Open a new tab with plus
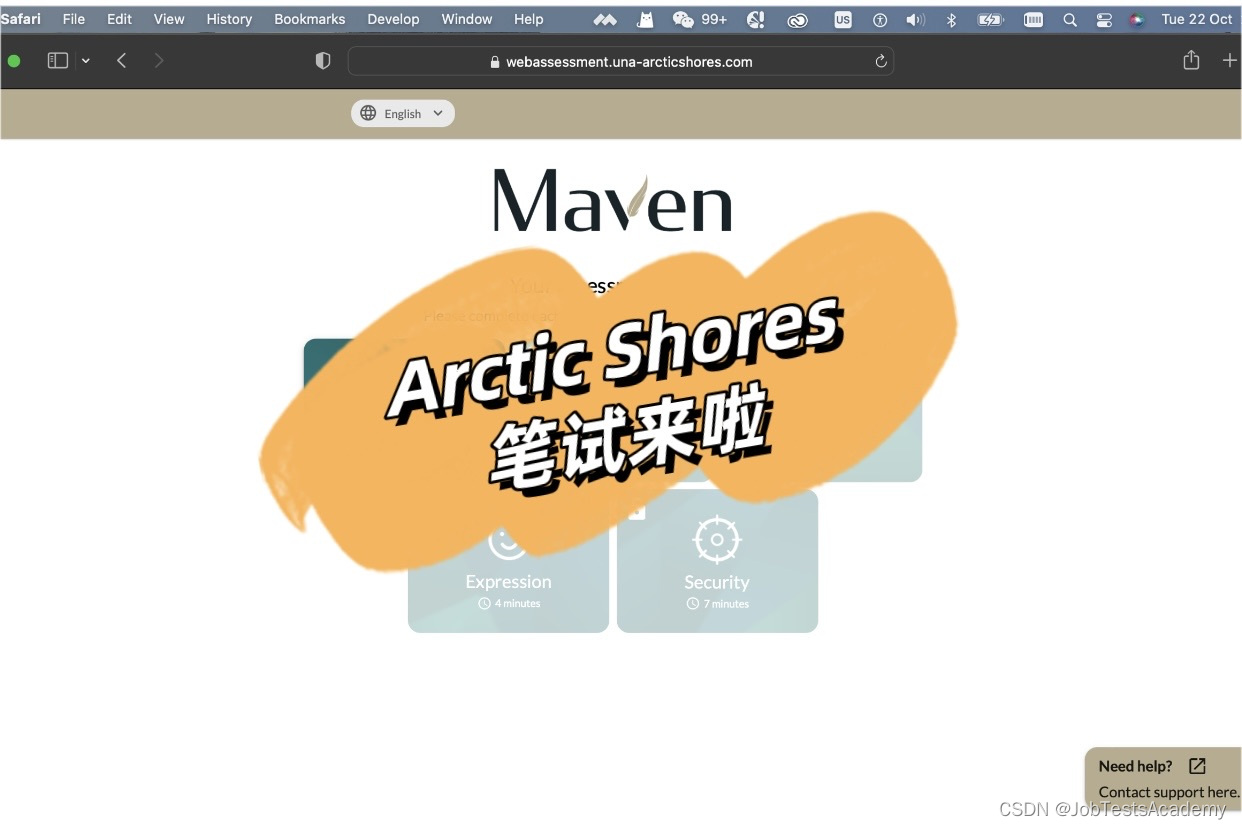Viewport: 1242px width, 829px height. (1230, 61)
